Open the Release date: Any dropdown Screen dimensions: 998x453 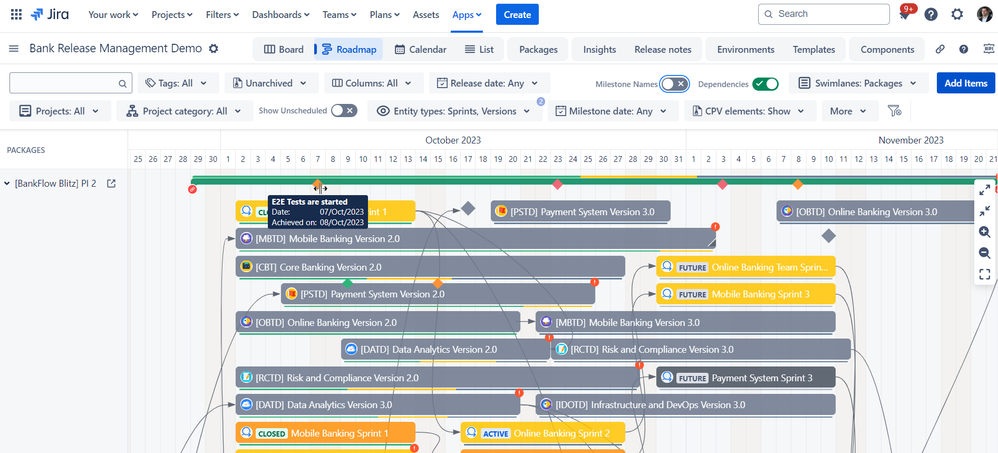(489, 83)
